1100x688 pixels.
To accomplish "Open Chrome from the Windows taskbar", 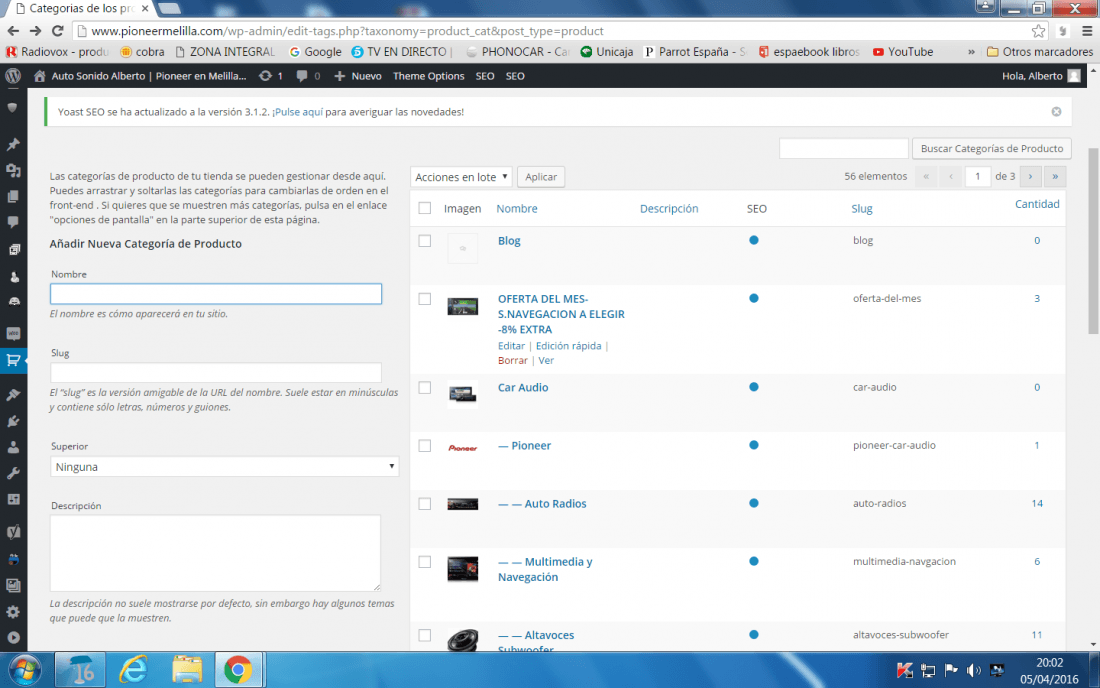I will (239, 670).
